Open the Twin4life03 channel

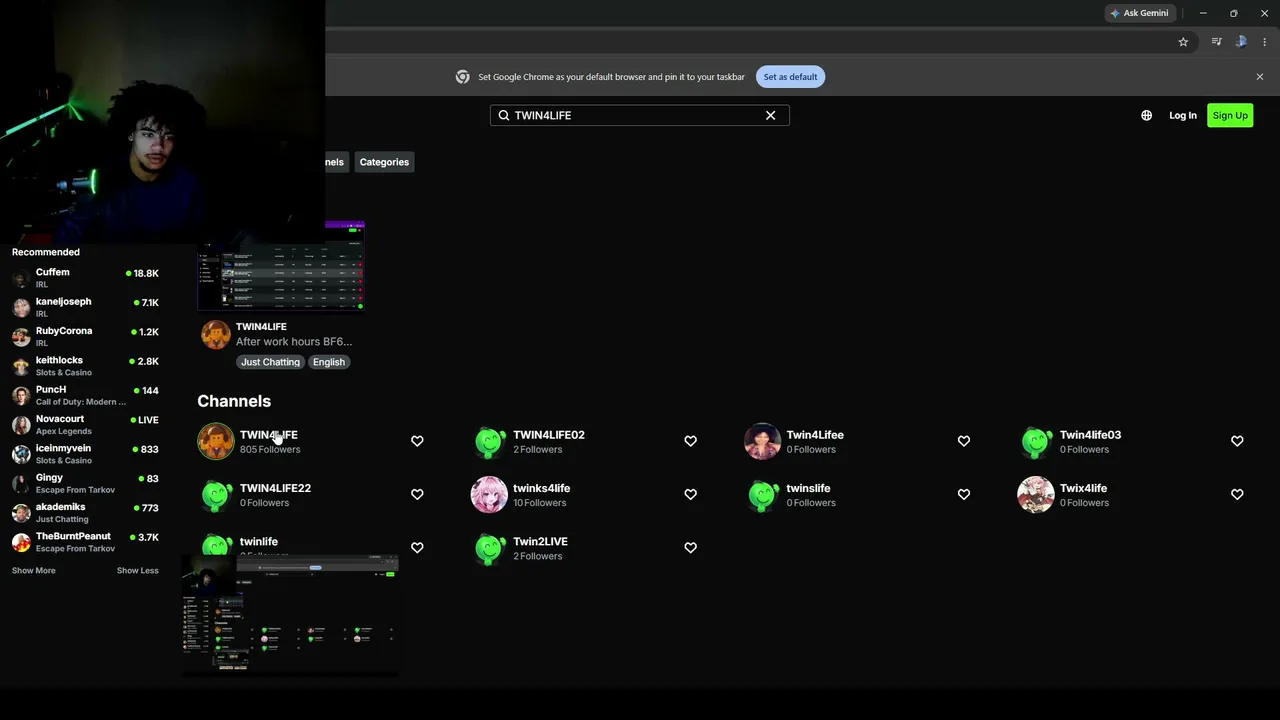(1090, 435)
